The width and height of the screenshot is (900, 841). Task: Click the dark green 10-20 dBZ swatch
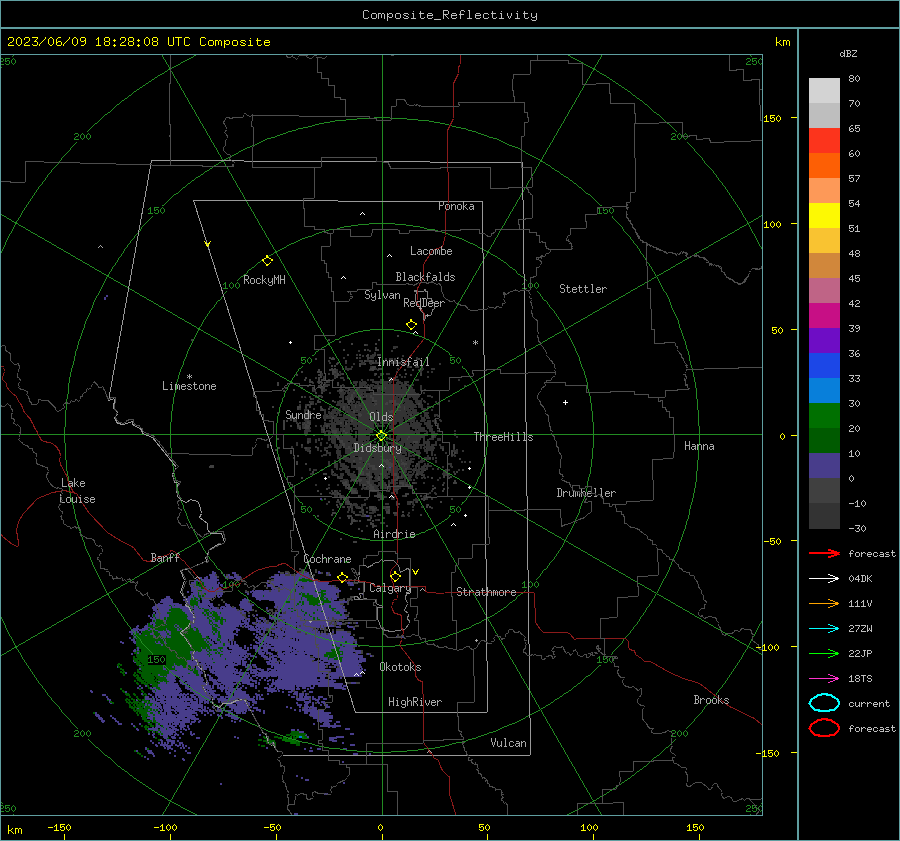pos(824,441)
